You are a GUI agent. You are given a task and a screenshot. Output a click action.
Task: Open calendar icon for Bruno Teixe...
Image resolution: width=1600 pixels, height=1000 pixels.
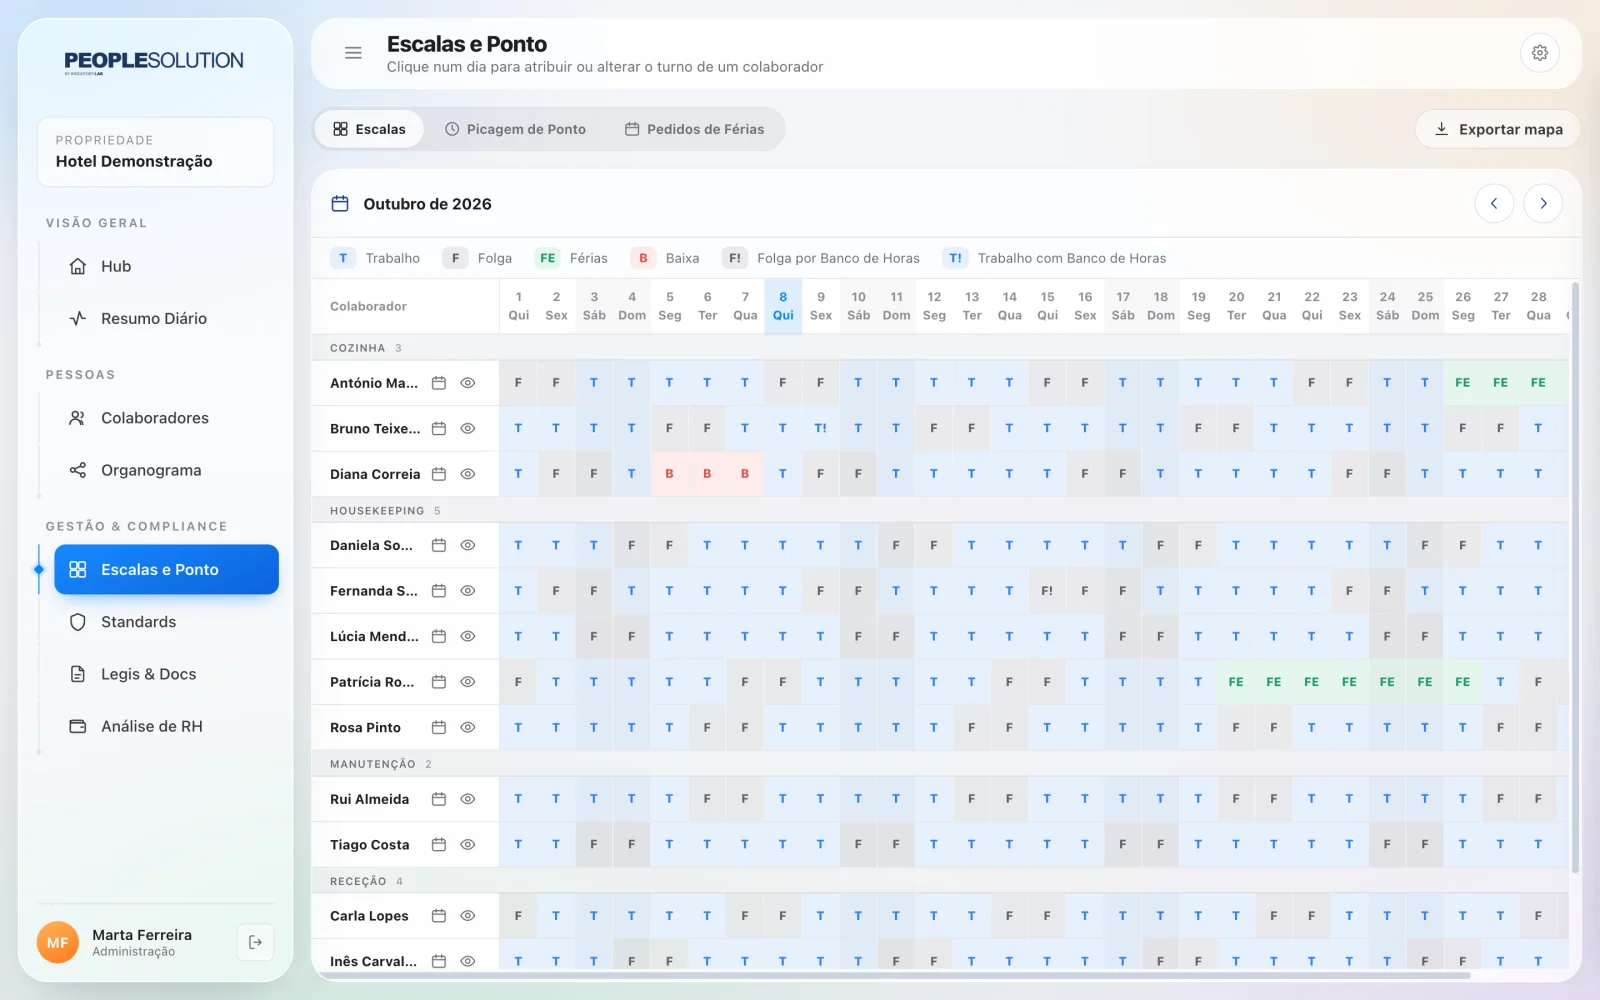tap(439, 429)
